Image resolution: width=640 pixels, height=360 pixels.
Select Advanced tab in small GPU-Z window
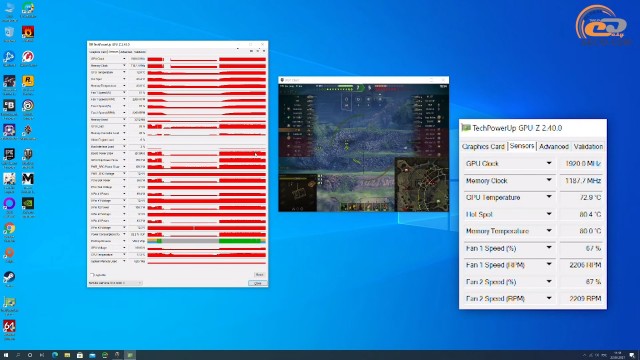(x=126, y=52)
